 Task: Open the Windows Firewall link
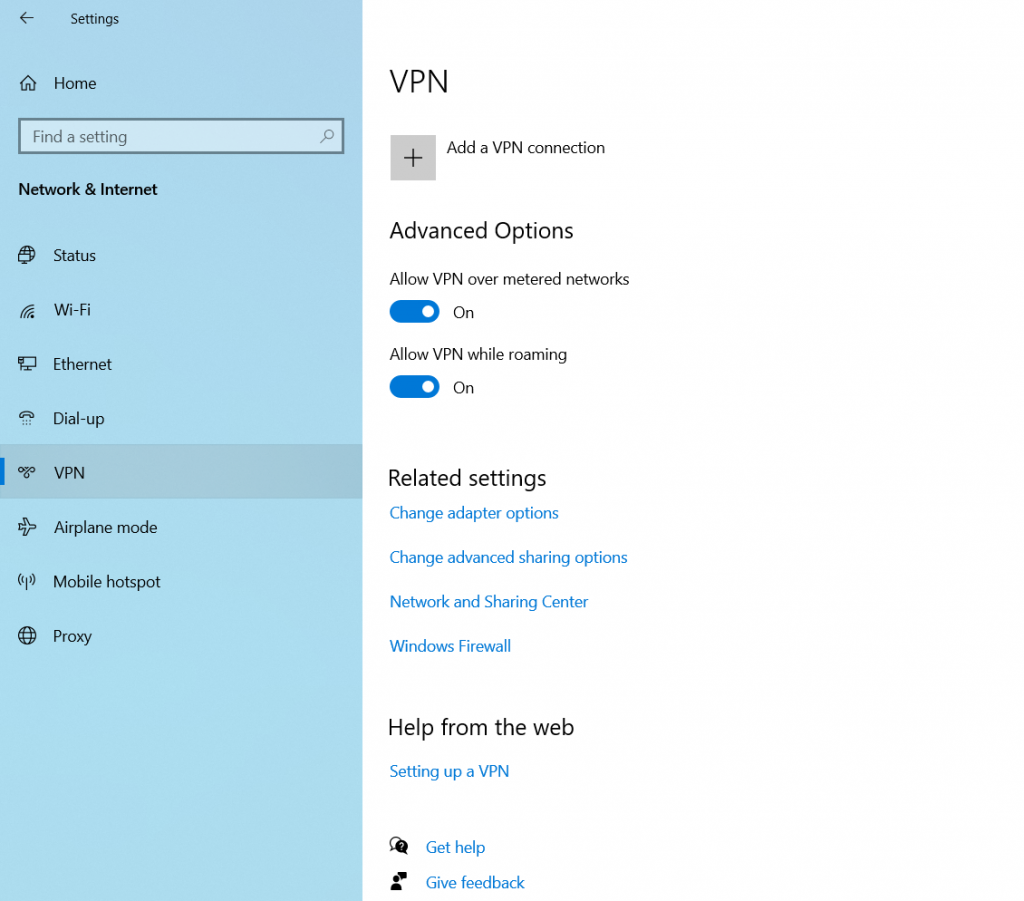[450, 646]
